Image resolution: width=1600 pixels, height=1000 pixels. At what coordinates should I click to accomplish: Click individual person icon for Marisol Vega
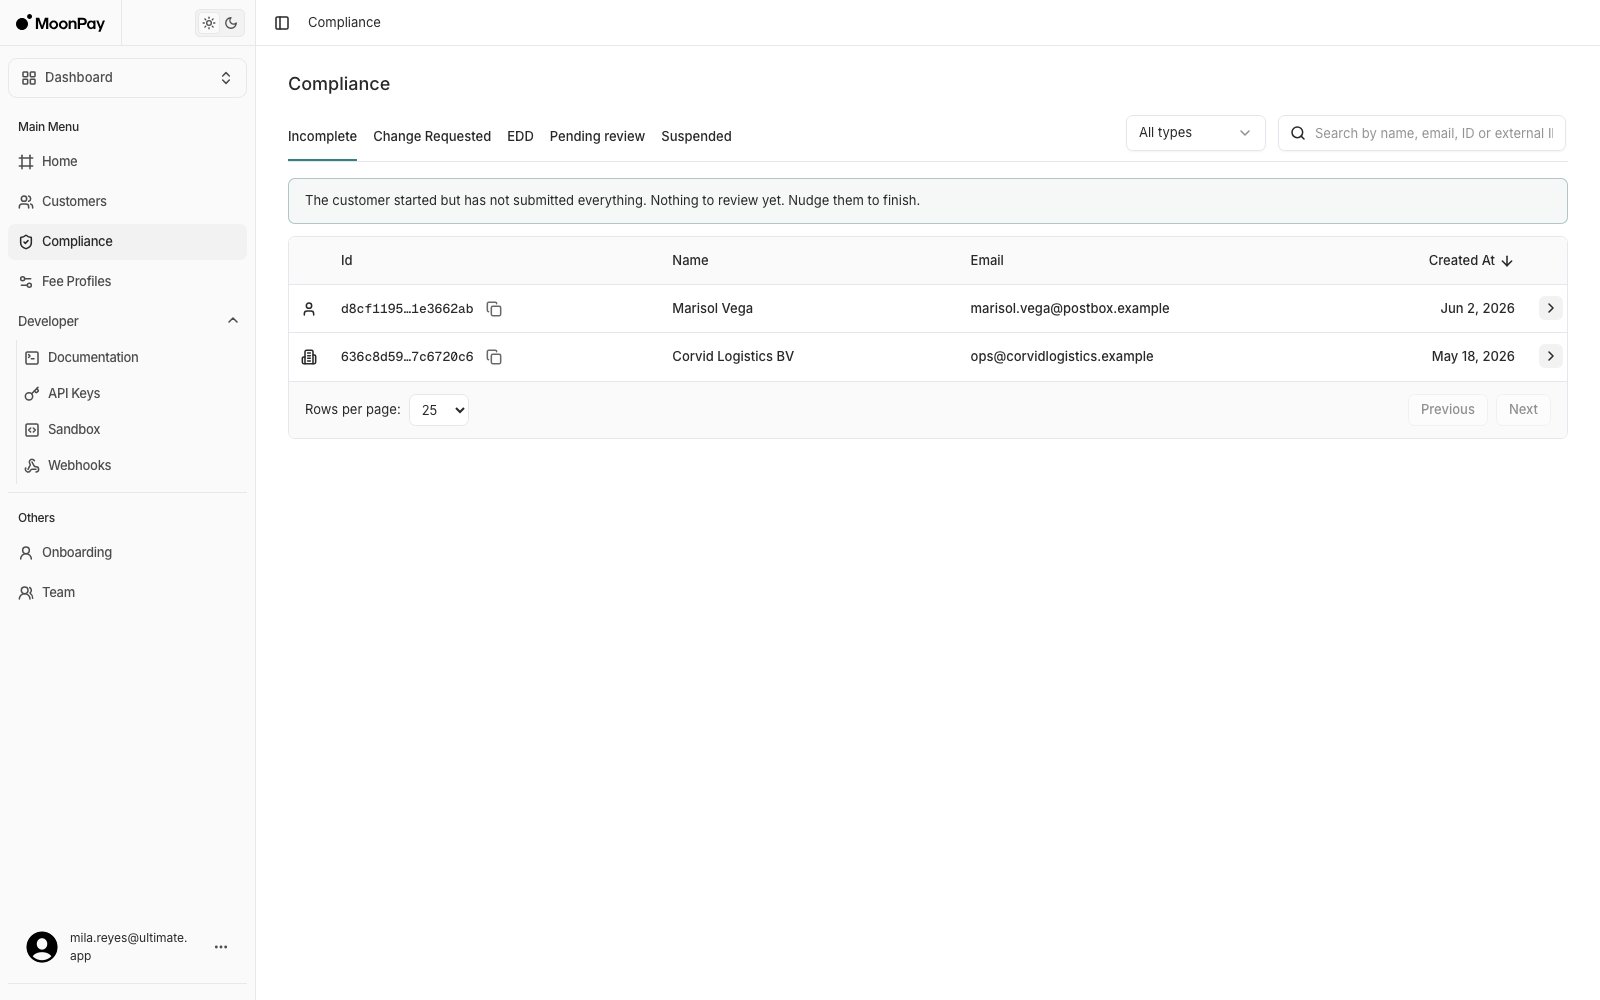tap(309, 309)
